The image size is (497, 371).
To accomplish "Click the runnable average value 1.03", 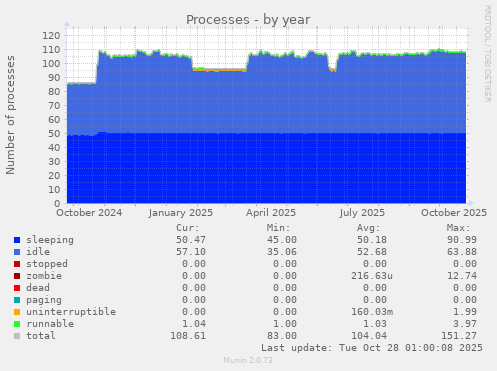I will coord(375,324).
